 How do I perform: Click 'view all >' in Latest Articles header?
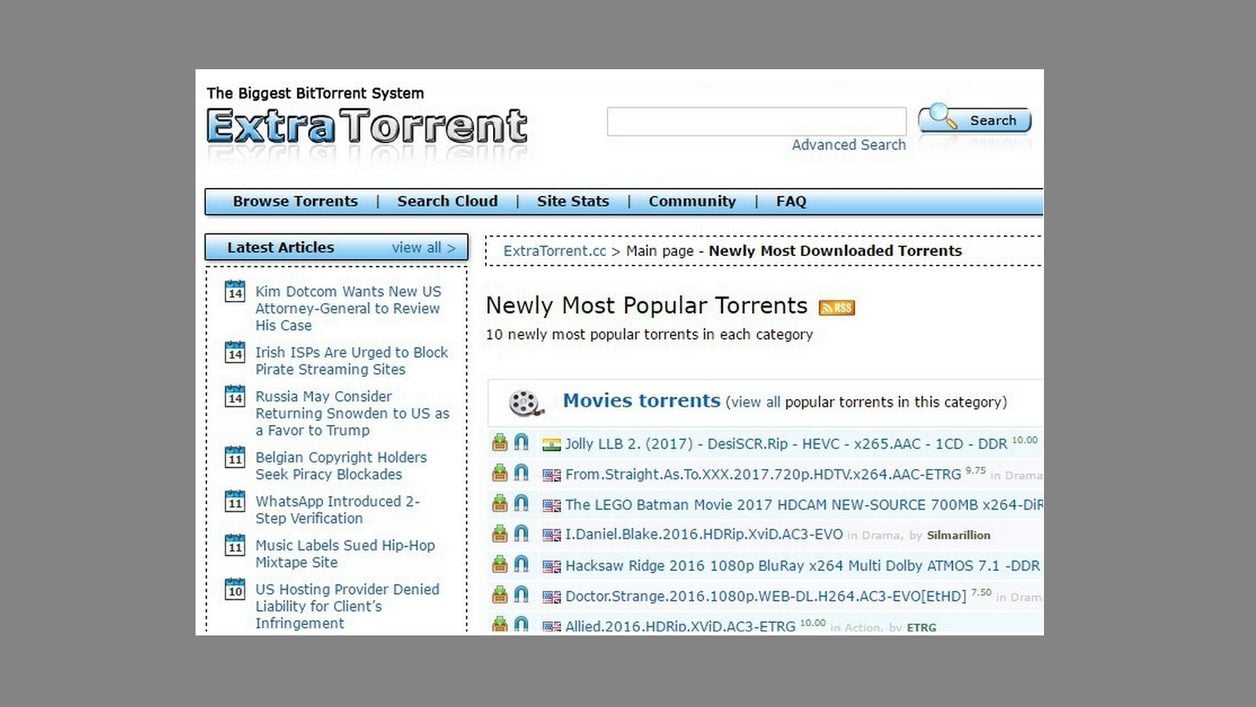tap(423, 247)
